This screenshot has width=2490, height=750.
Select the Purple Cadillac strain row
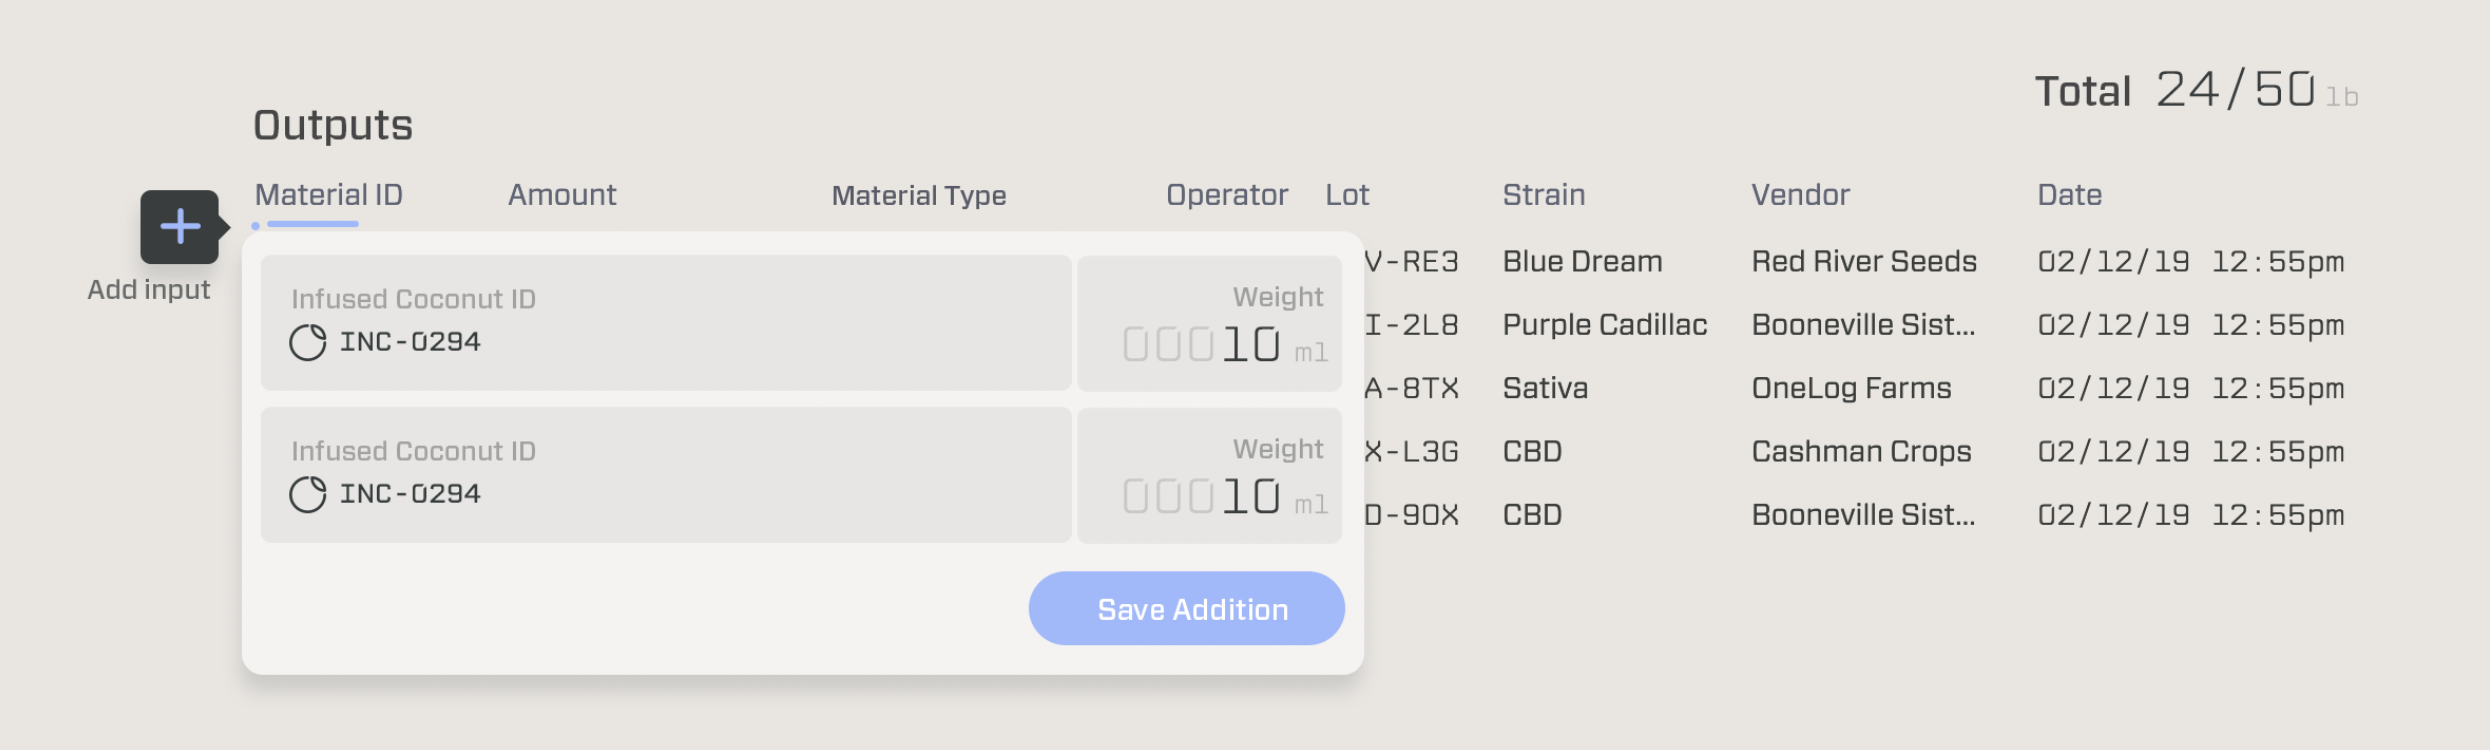coord(1855,325)
